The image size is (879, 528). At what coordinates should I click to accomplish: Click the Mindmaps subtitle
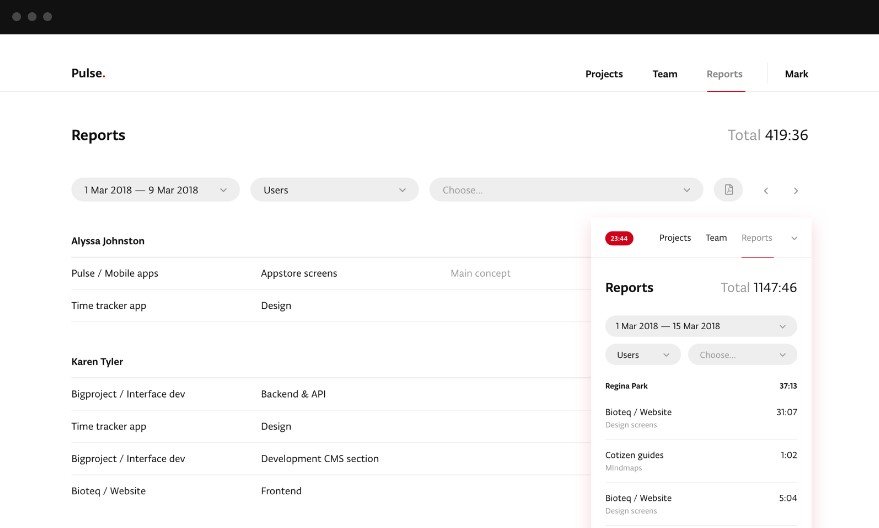[x=623, y=468]
